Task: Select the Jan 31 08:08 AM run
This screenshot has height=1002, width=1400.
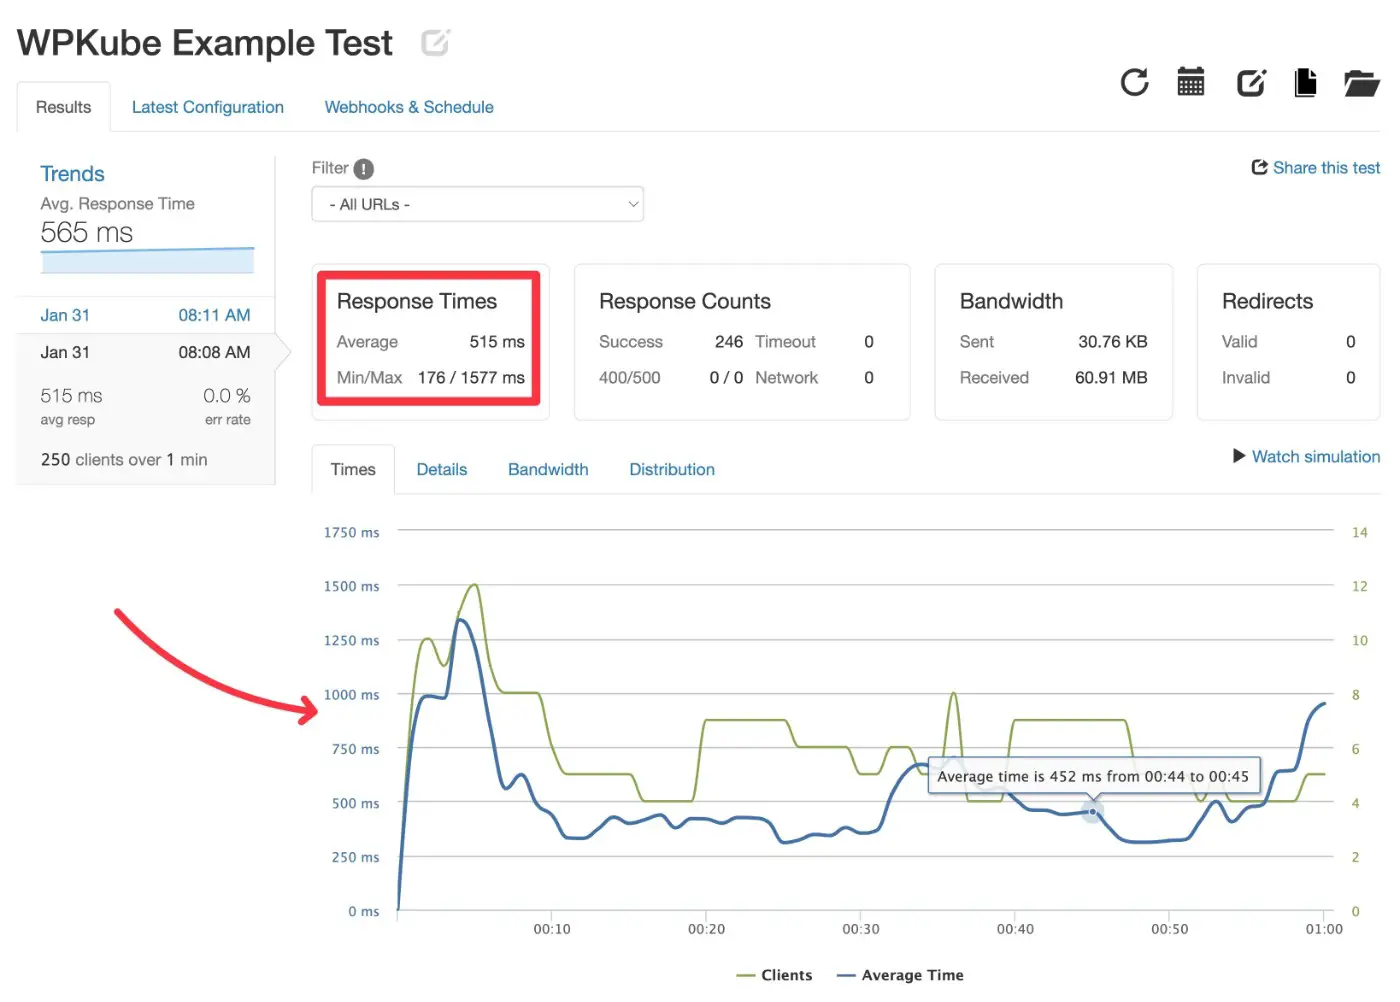Action: point(145,352)
